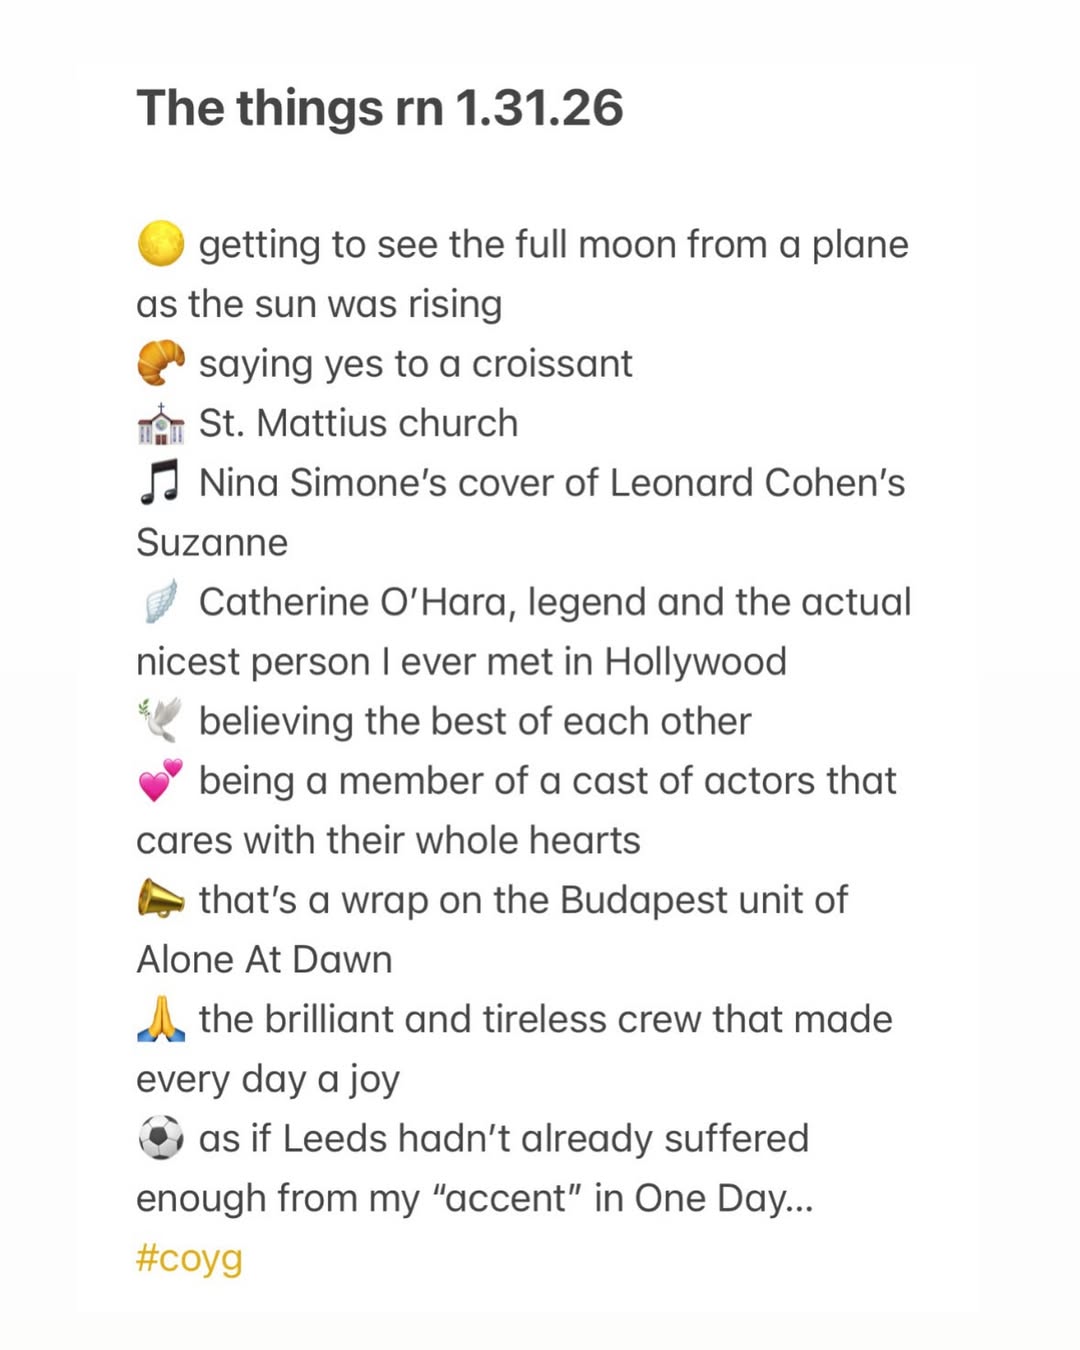
Task: Click the title "The things rn 1.31.26"
Action: pos(379,108)
